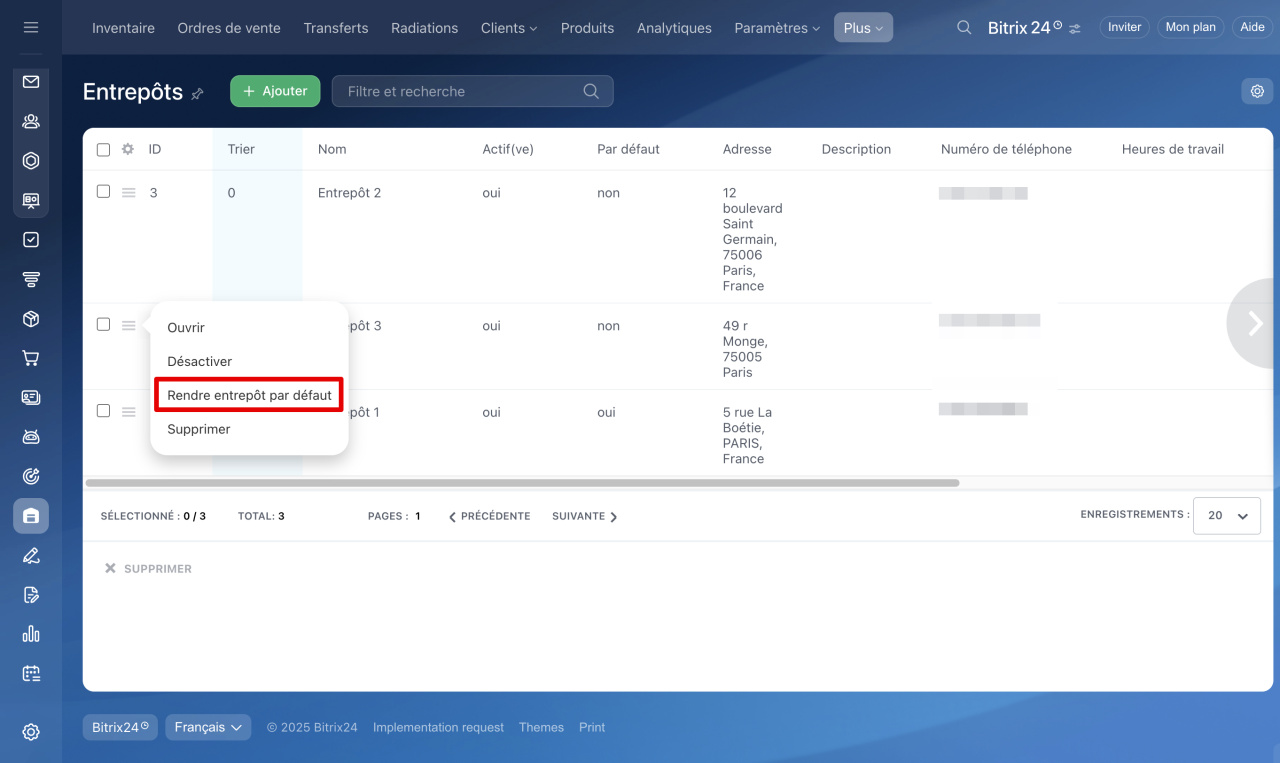The height and width of the screenshot is (763, 1280).
Task: Click the bulk Supprimer action below the table
Action: (x=148, y=568)
